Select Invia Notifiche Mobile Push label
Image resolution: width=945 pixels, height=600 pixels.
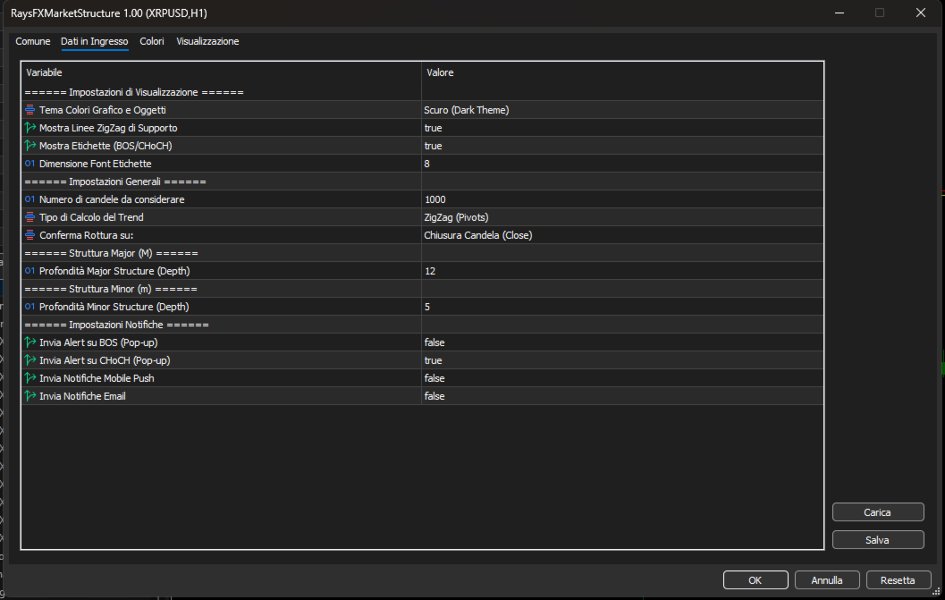(96, 378)
